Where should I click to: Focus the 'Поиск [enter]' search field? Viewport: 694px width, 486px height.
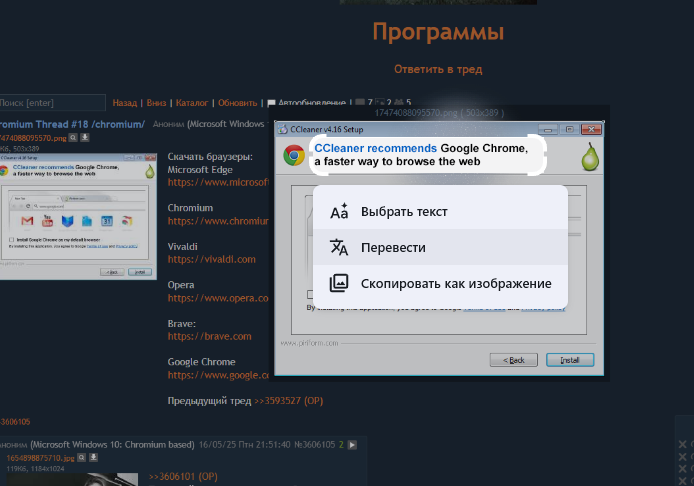pyautogui.click(x=52, y=103)
